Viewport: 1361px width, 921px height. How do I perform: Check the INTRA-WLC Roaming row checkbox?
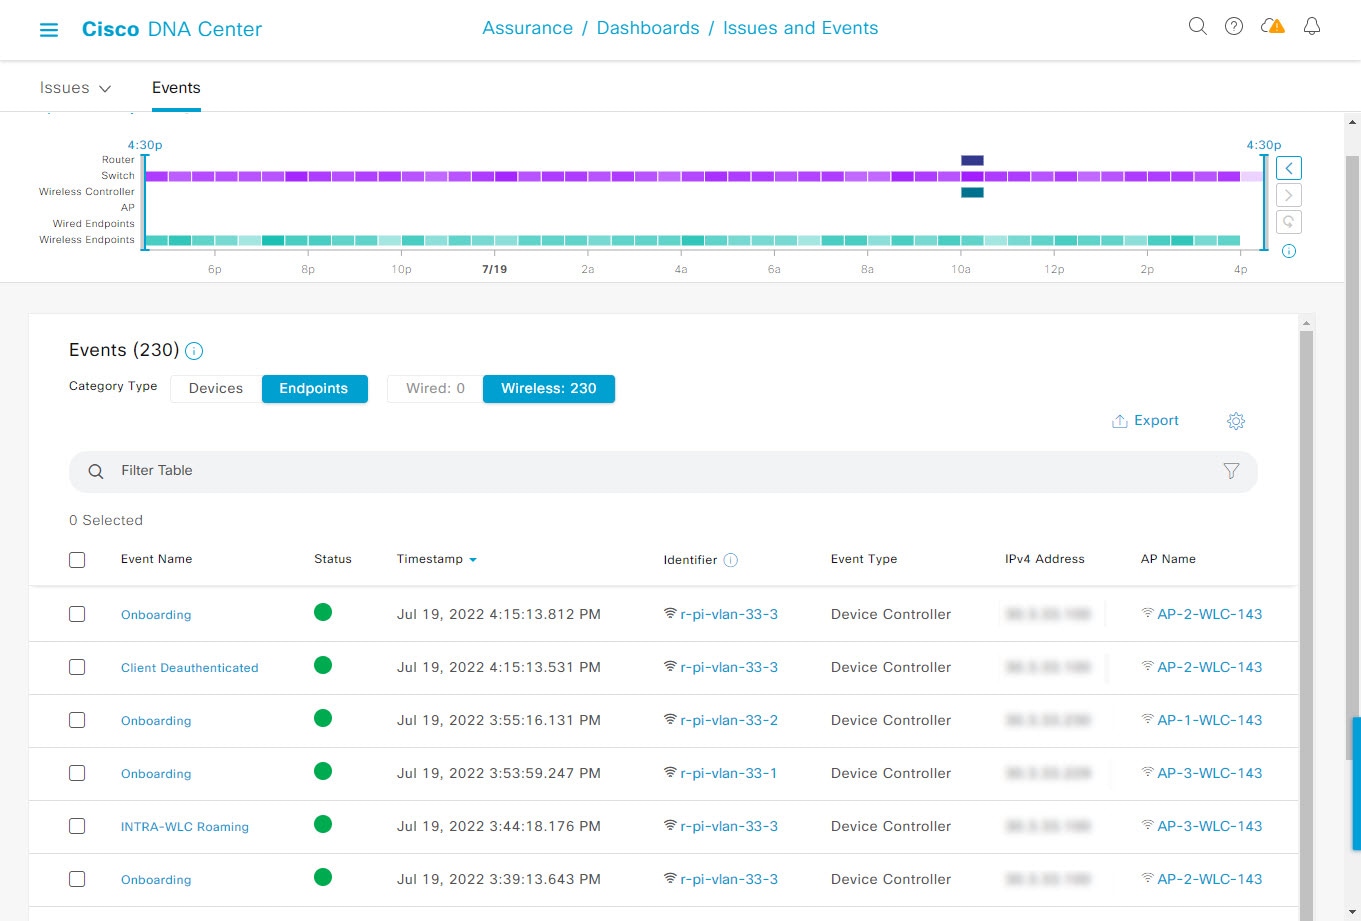pos(77,826)
